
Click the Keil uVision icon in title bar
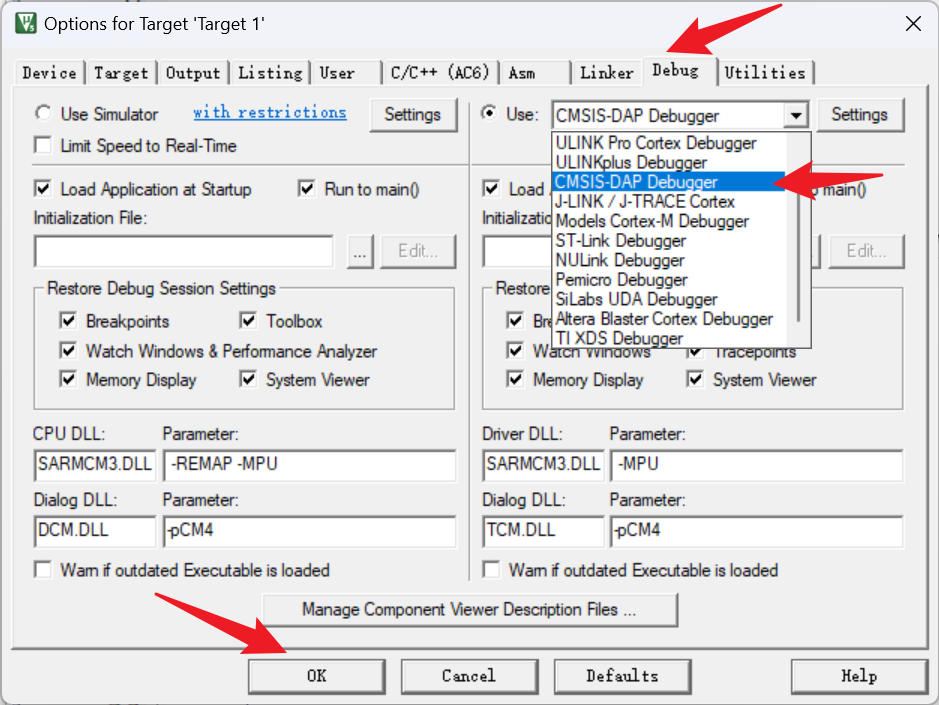tap(25, 23)
